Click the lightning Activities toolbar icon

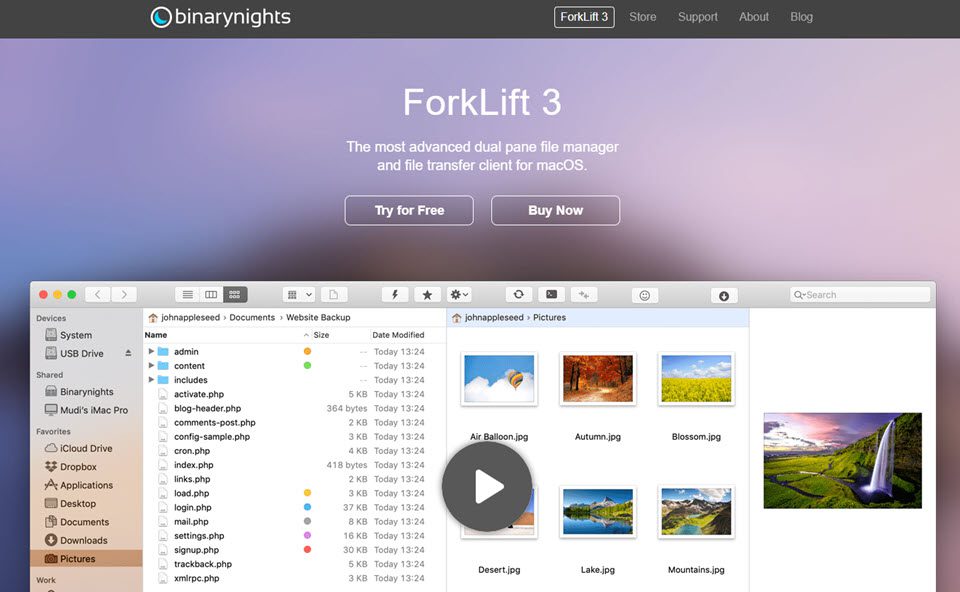(x=394, y=294)
